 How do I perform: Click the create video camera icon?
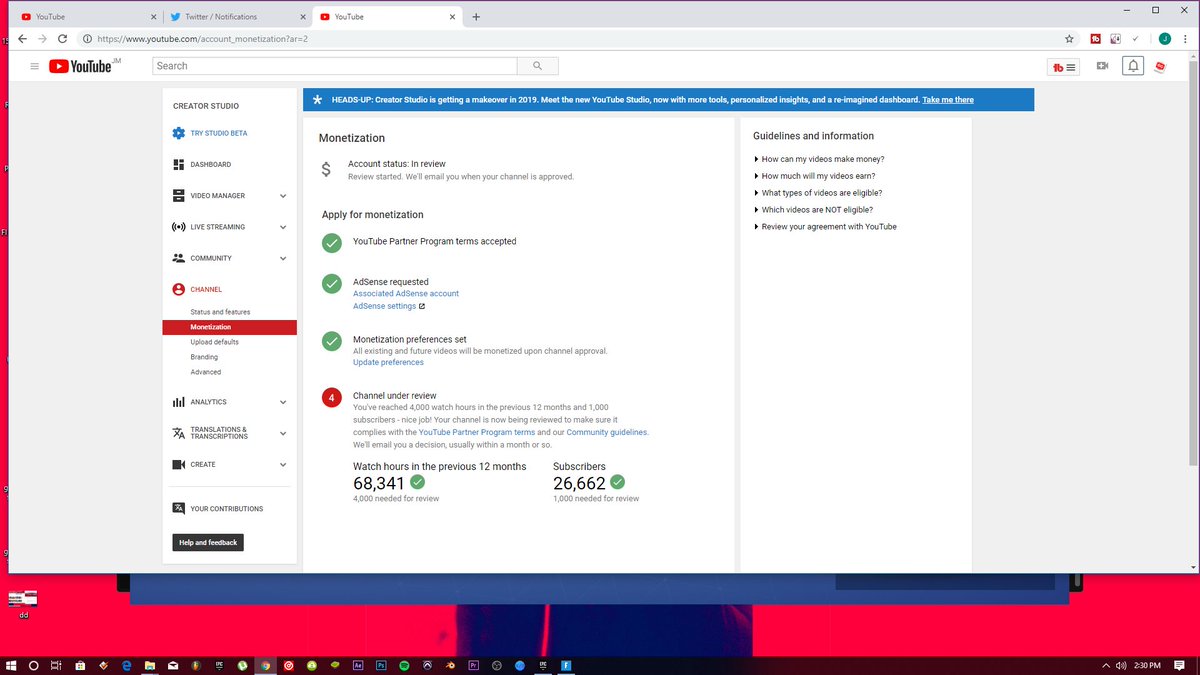point(1102,66)
